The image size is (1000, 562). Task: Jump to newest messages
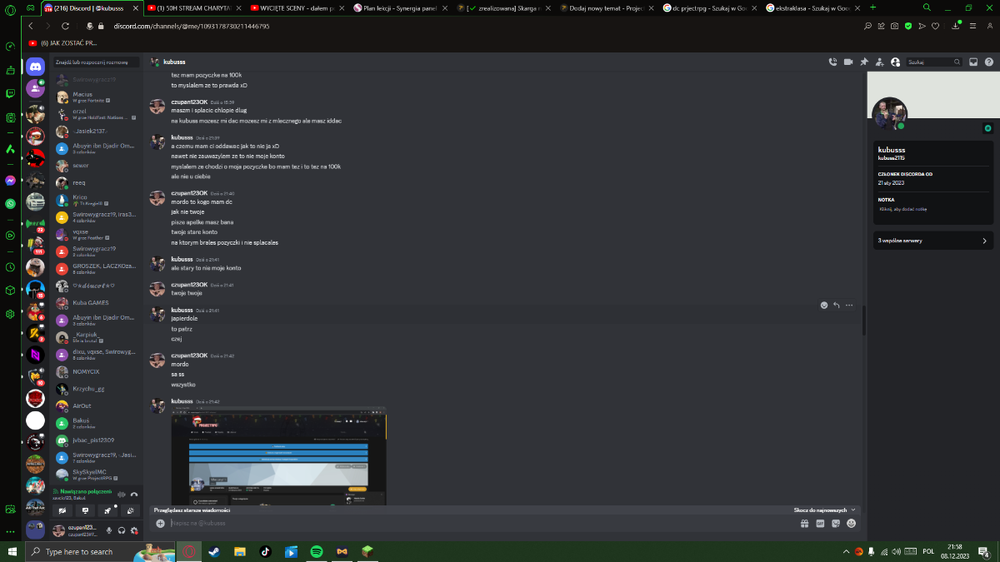tap(820, 510)
